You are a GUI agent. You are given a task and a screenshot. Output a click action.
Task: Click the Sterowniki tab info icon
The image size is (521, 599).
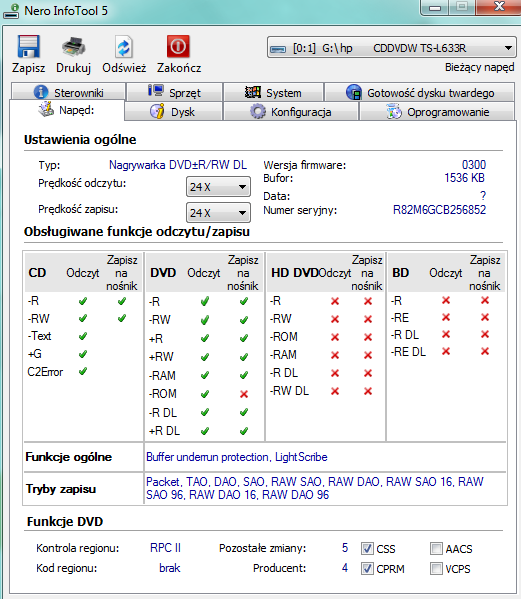[41, 92]
